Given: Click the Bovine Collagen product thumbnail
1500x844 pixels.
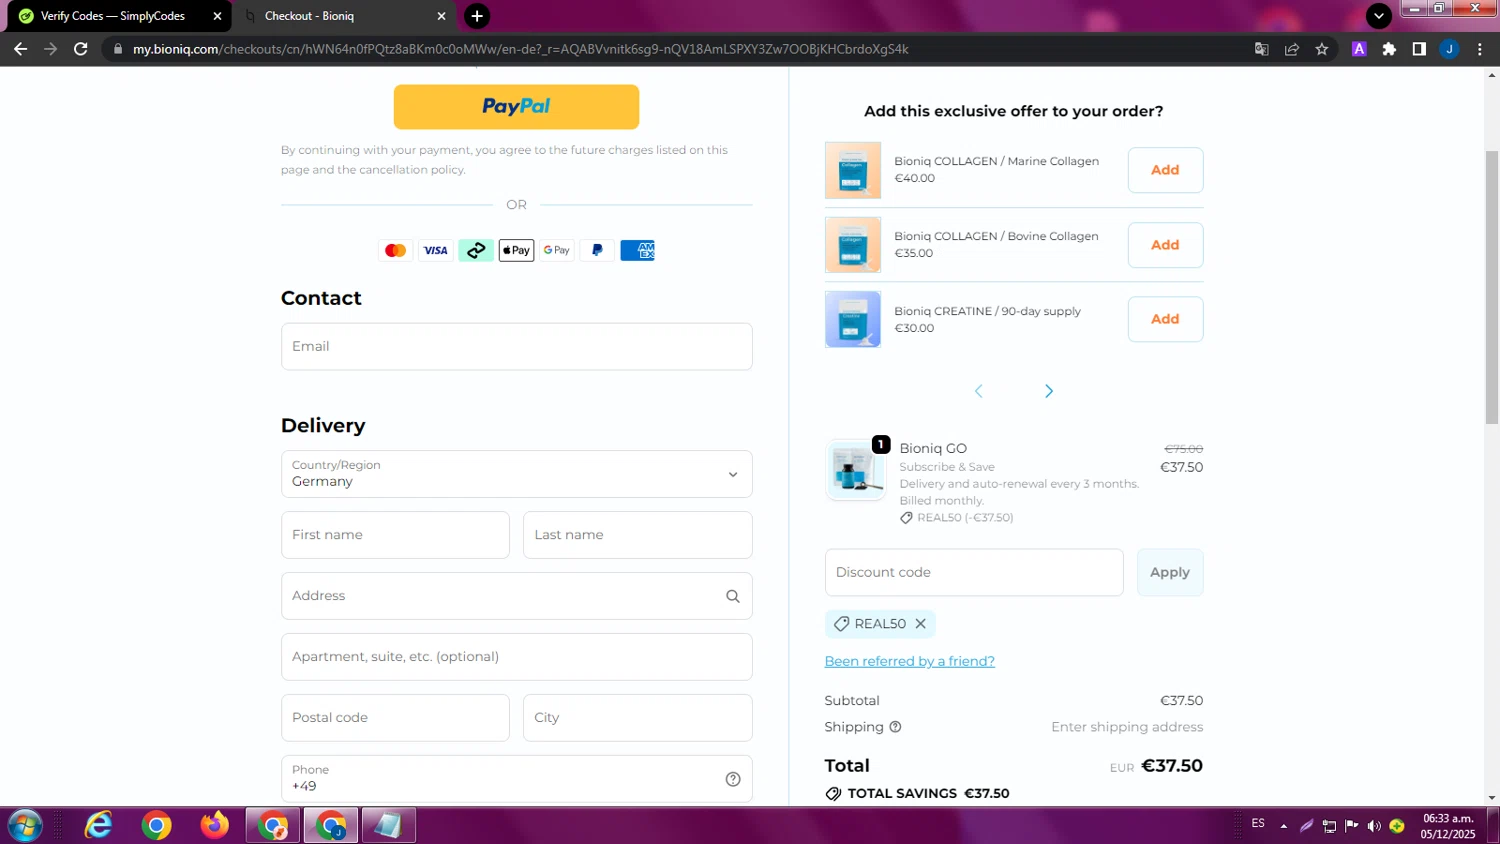Looking at the screenshot, I should coord(853,245).
